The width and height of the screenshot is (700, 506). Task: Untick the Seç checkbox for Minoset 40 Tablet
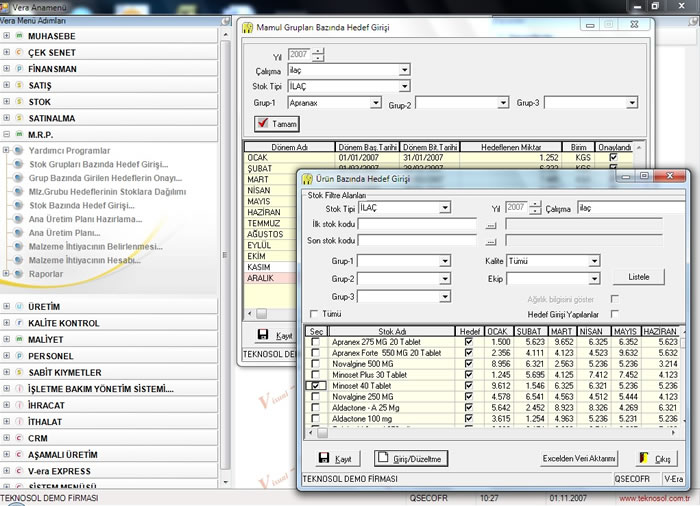[315, 385]
